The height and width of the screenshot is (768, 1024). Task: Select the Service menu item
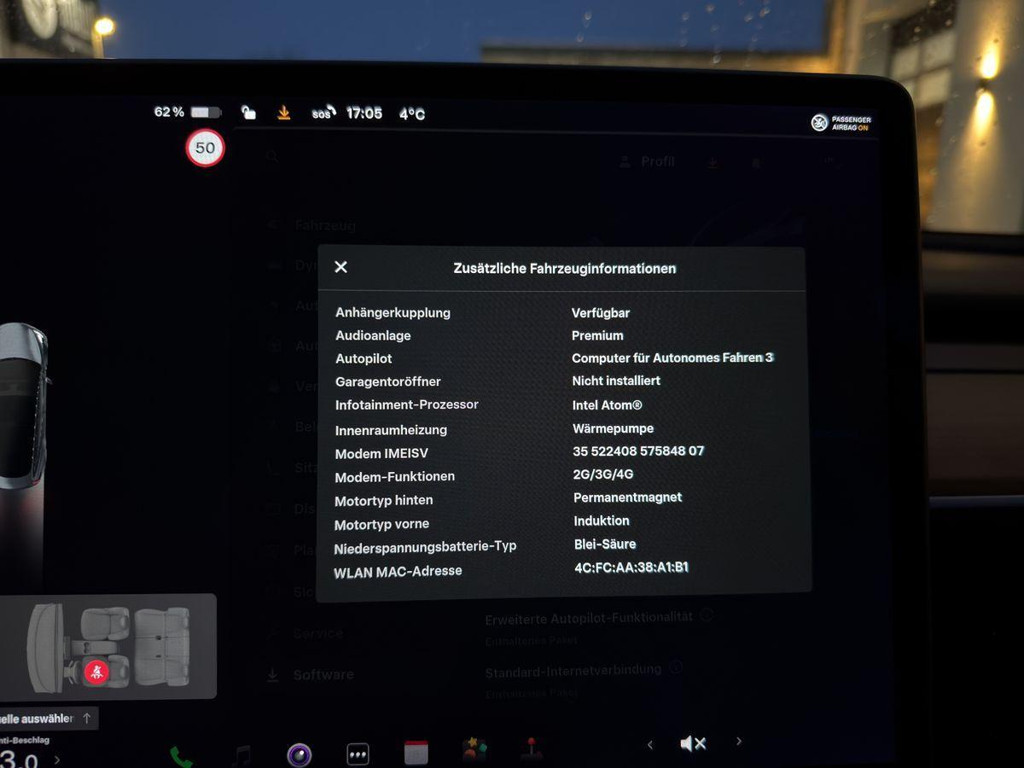[318, 633]
